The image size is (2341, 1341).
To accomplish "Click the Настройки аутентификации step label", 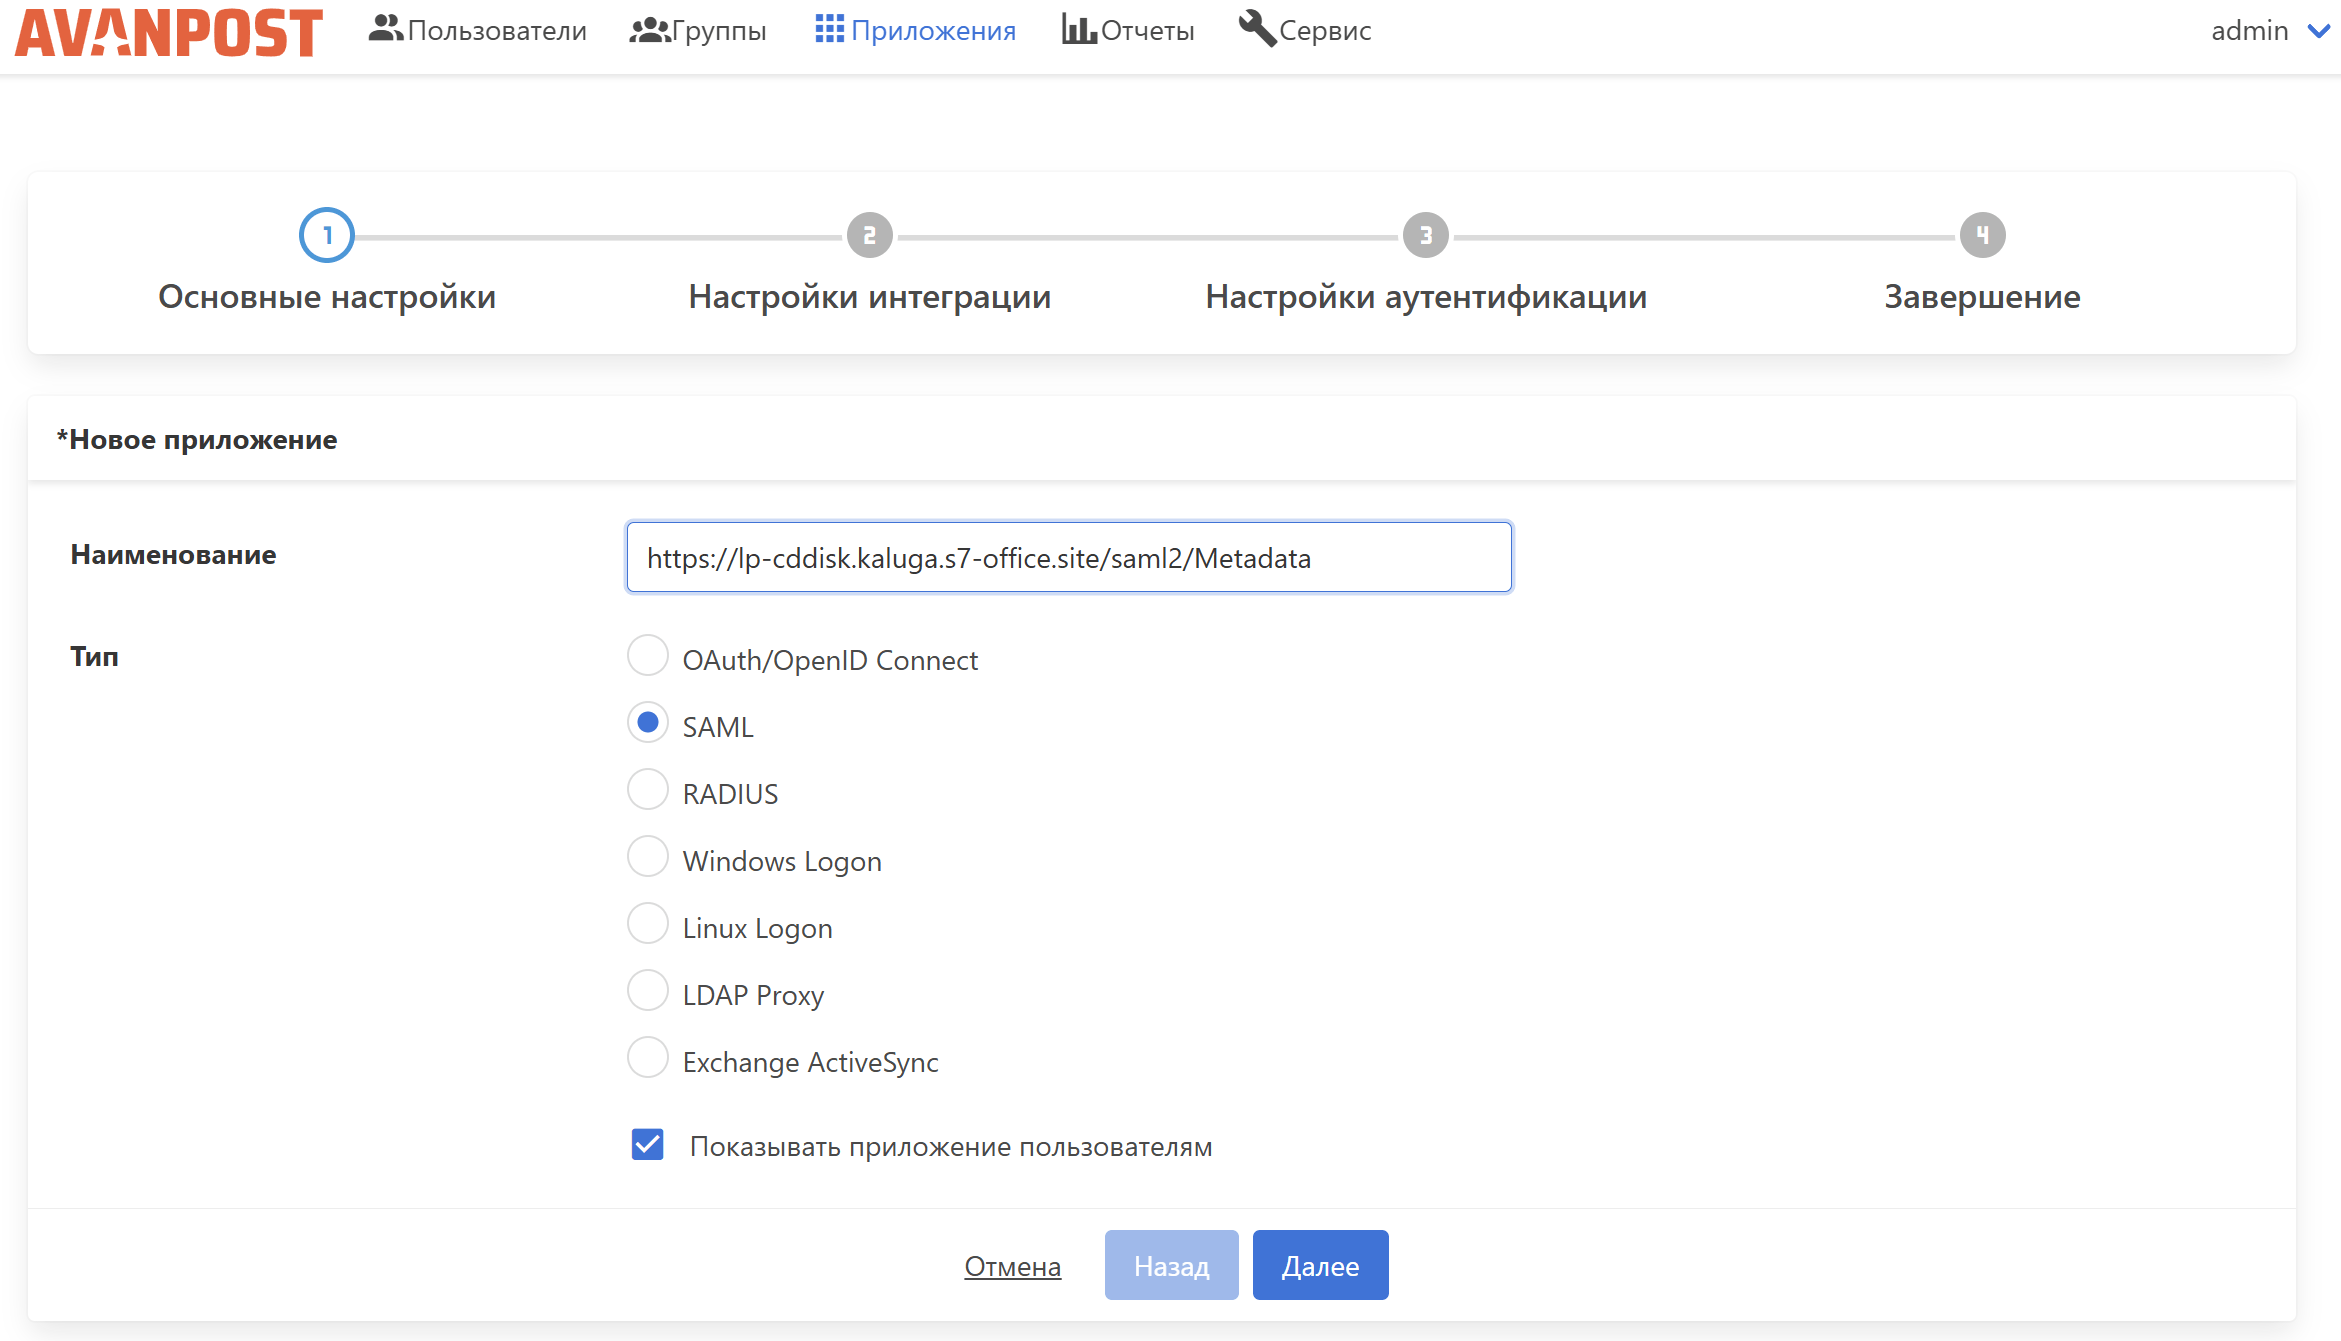I will click(x=1426, y=297).
